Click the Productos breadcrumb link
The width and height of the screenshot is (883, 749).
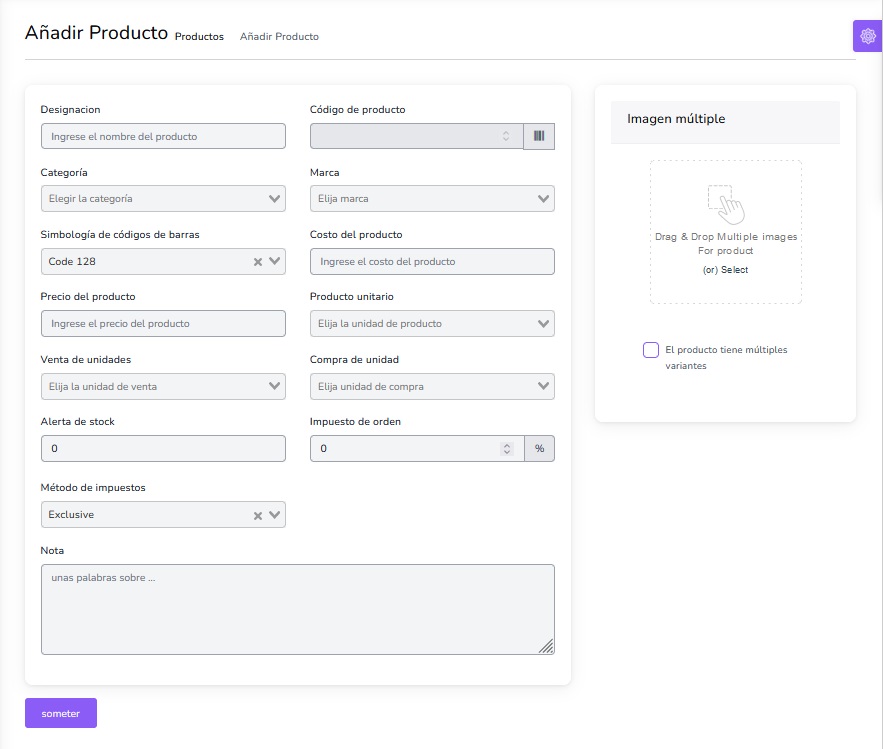click(x=199, y=37)
